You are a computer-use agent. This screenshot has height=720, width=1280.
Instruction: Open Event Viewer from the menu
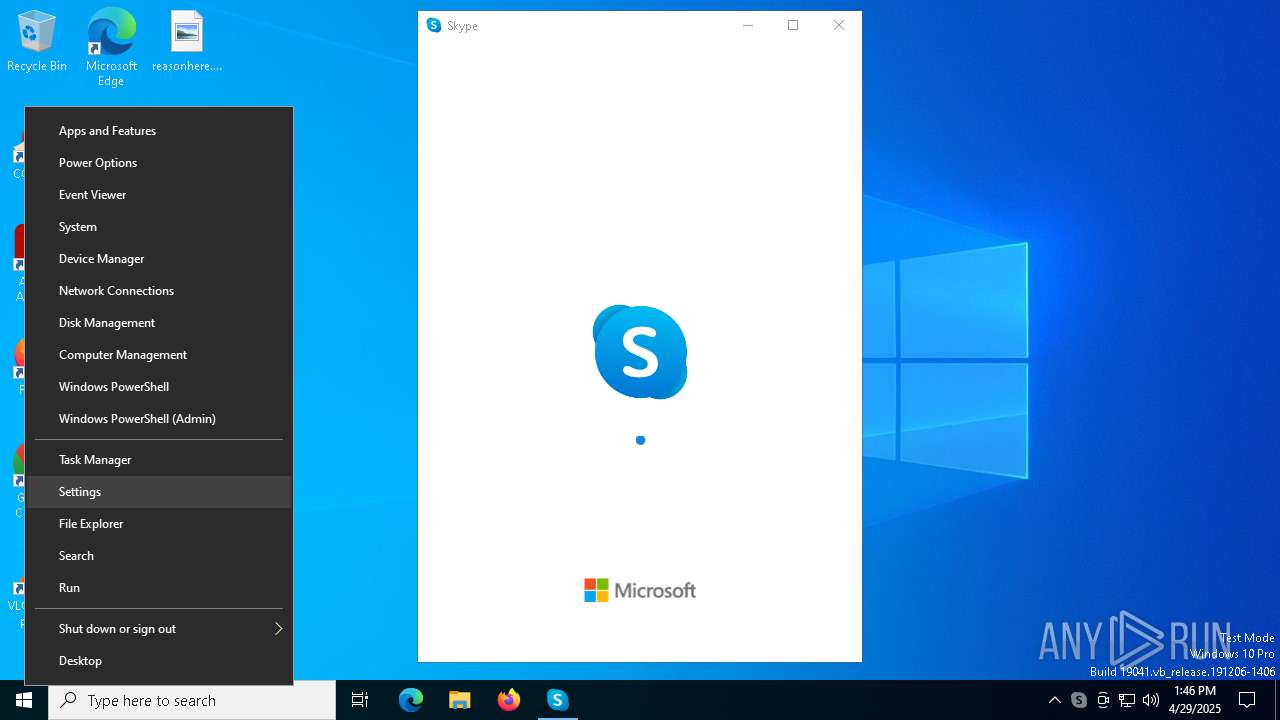[x=159, y=195]
